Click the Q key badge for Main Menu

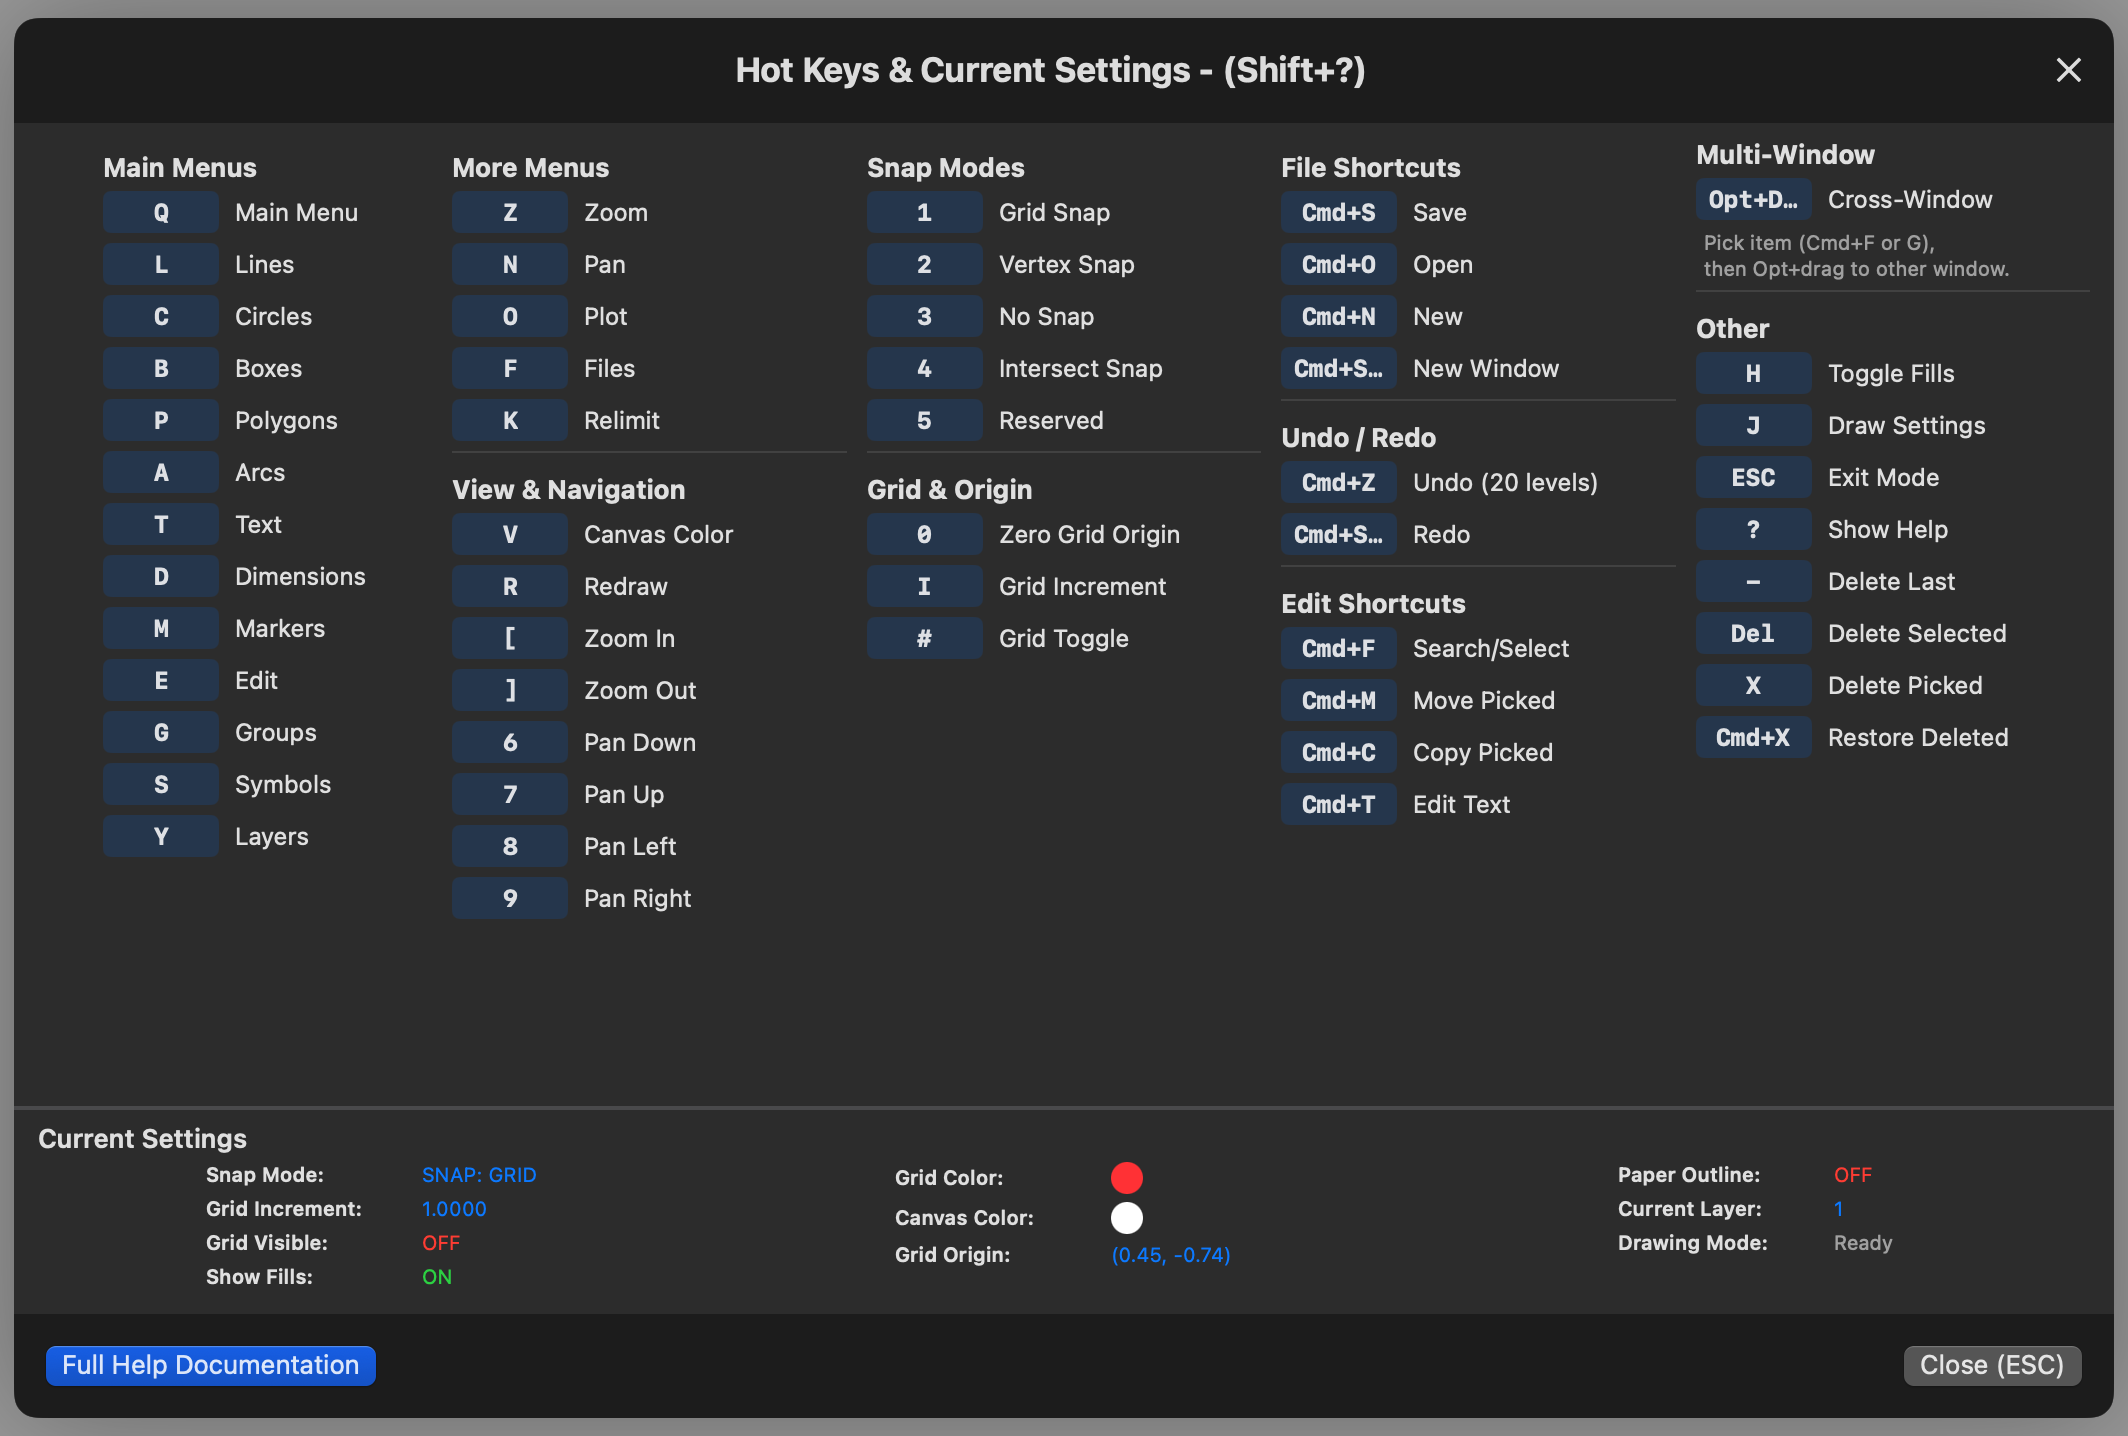(x=161, y=212)
